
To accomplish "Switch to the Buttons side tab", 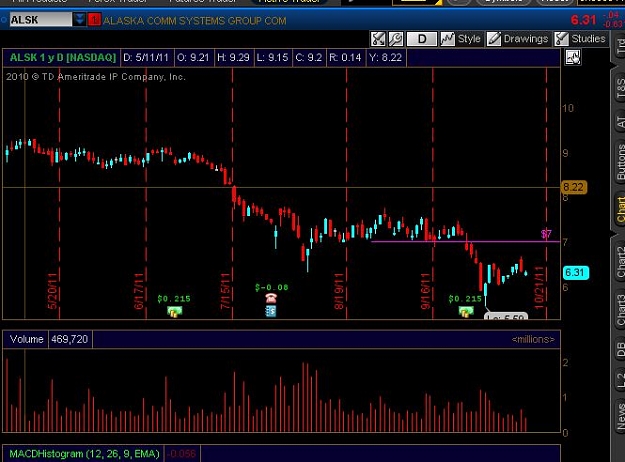I will [x=619, y=162].
